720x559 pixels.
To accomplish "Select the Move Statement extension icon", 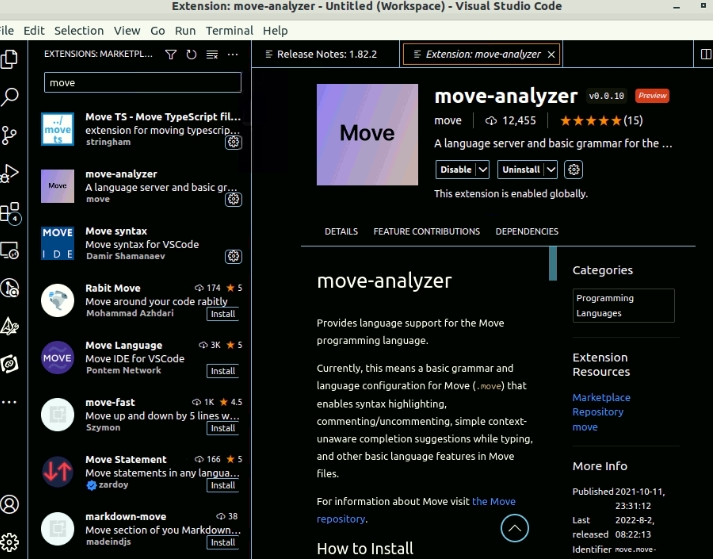I will coord(57,472).
